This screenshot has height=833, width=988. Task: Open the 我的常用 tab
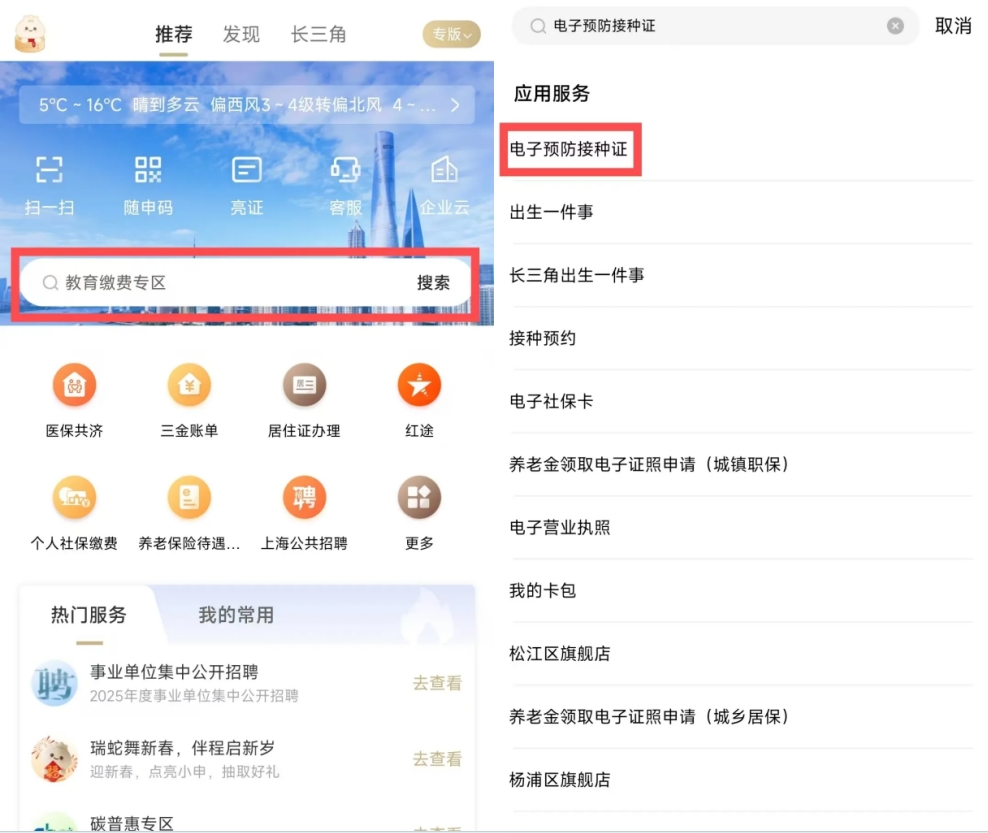coord(234,615)
